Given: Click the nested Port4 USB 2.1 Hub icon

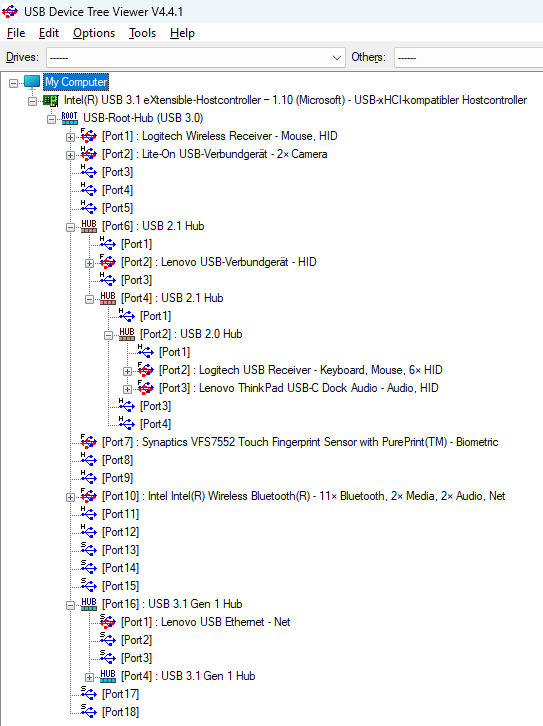Looking at the screenshot, I should tap(107, 298).
